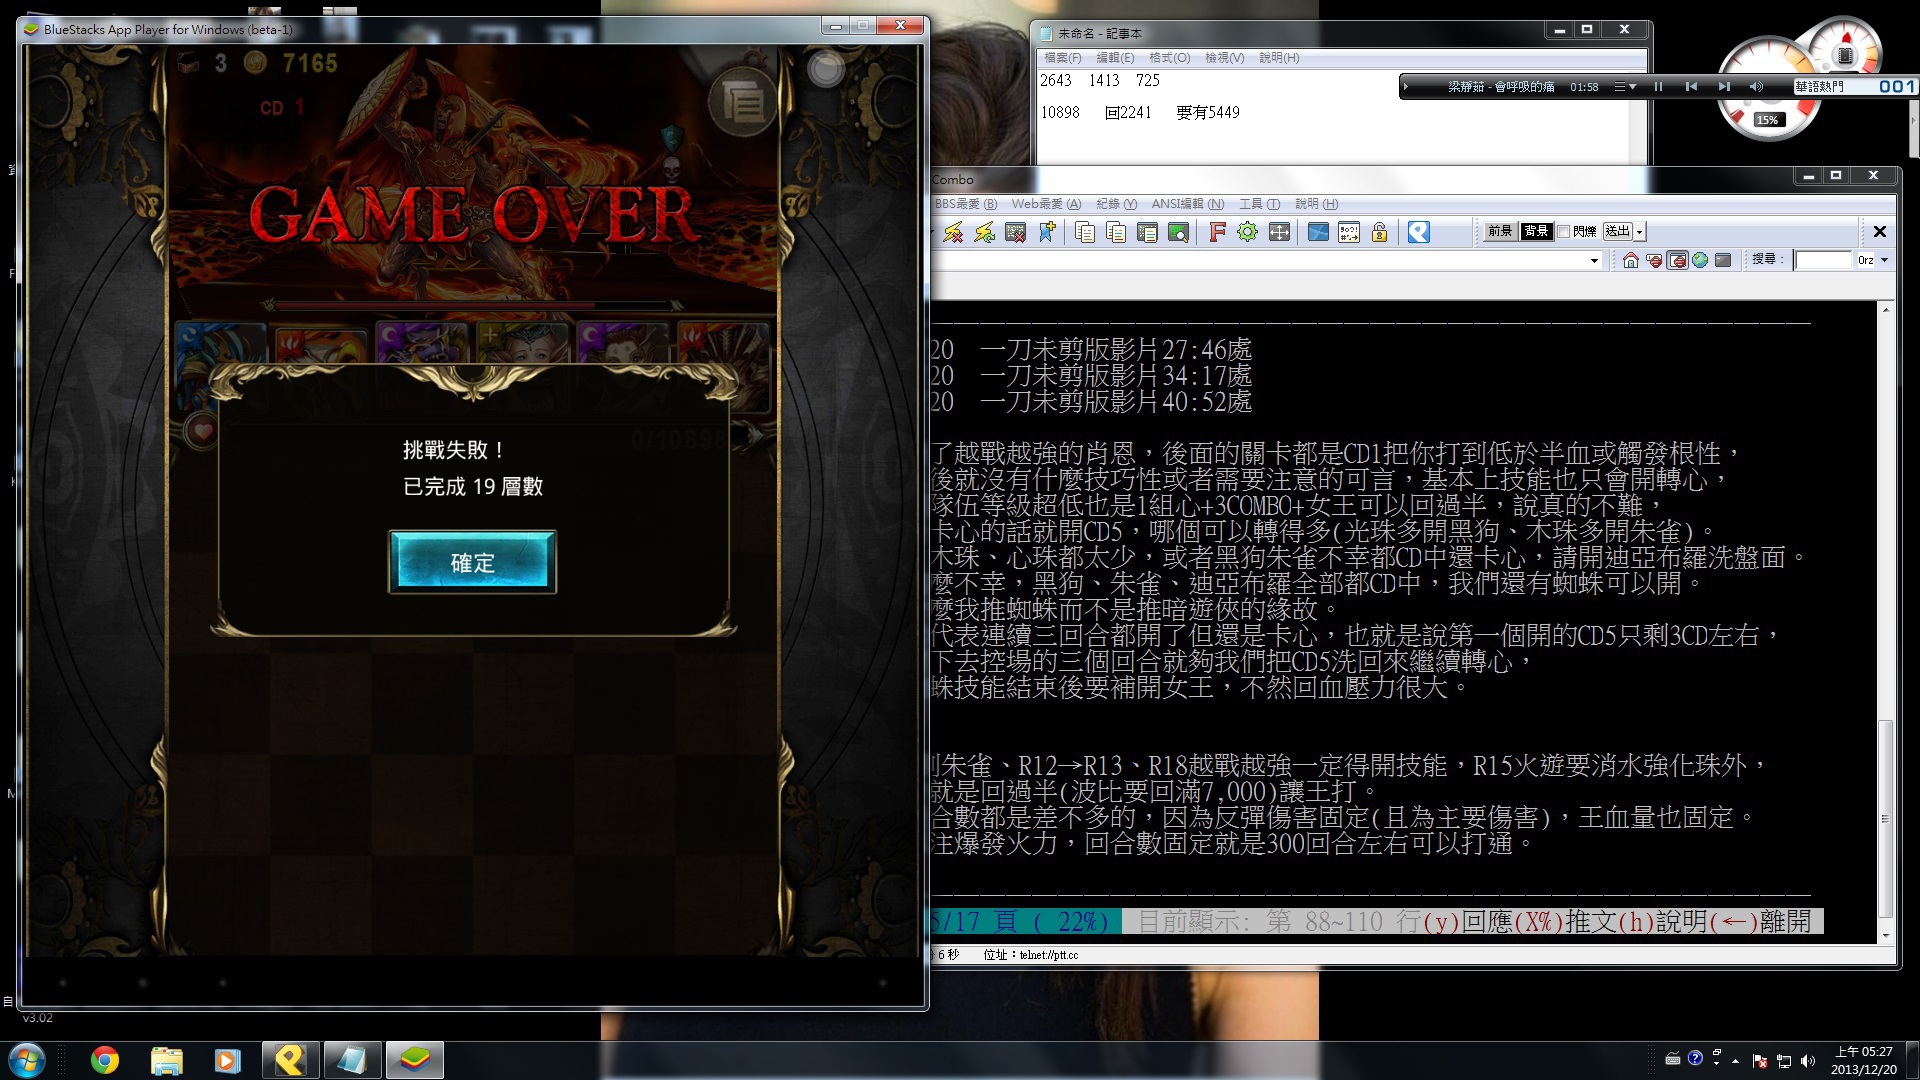Go to home page icon in PCMan
The width and height of the screenshot is (1920, 1080).
pos(1630,260)
